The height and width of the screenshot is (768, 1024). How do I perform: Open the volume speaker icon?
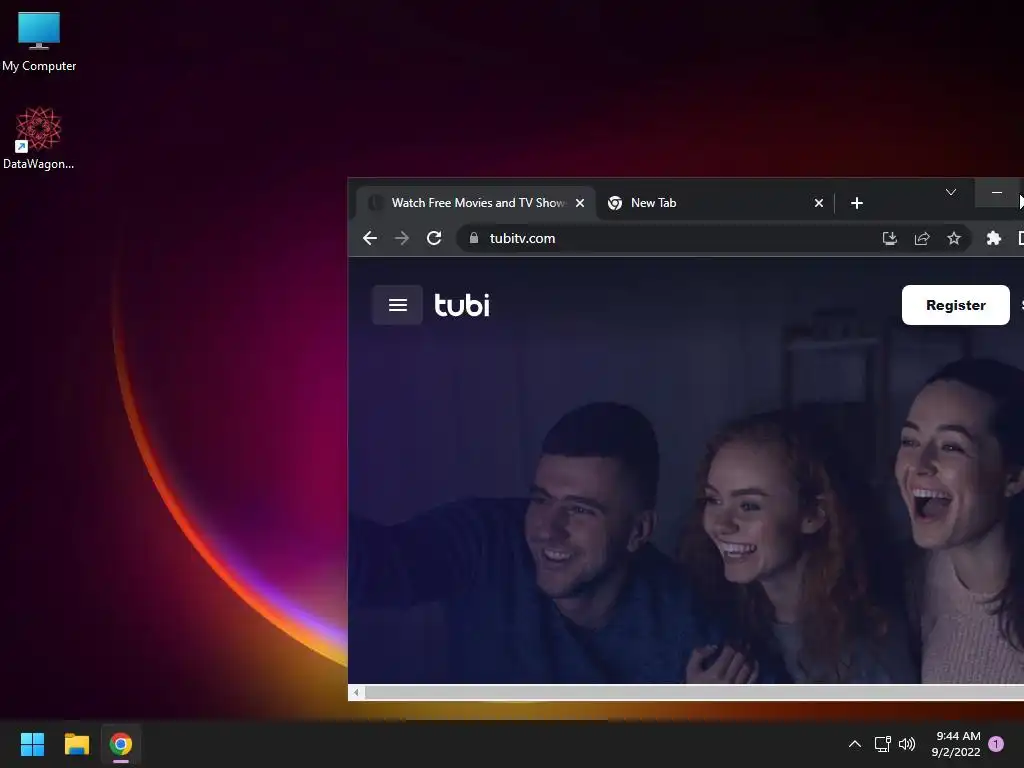[906, 744]
